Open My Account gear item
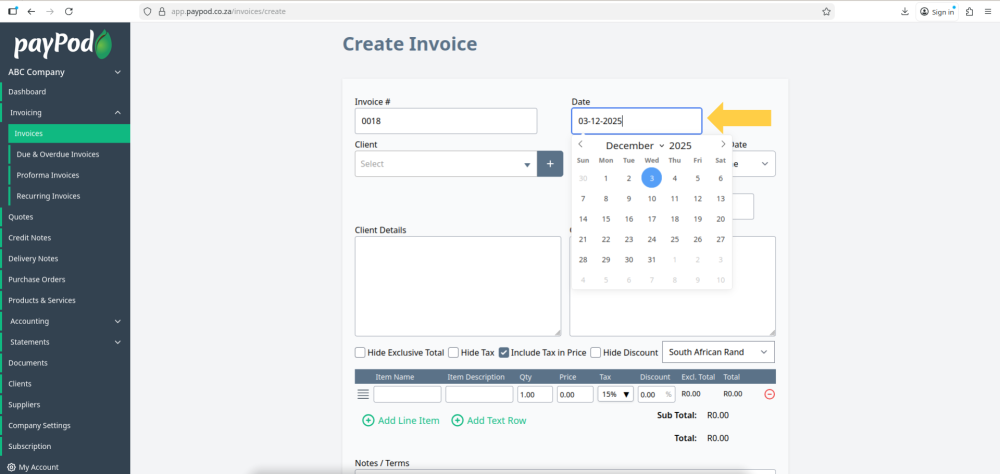 33,467
